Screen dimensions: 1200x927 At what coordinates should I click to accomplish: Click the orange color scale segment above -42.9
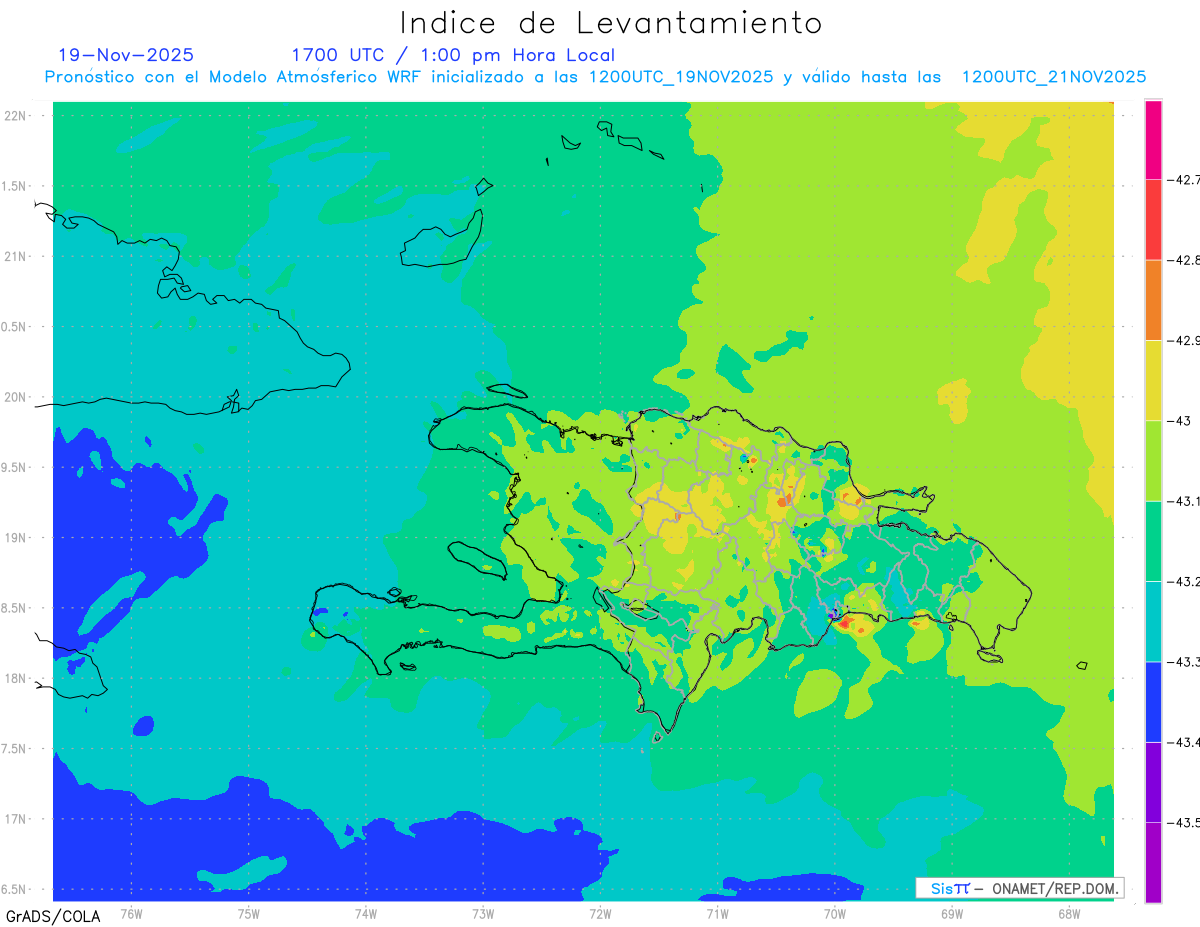point(1153,300)
